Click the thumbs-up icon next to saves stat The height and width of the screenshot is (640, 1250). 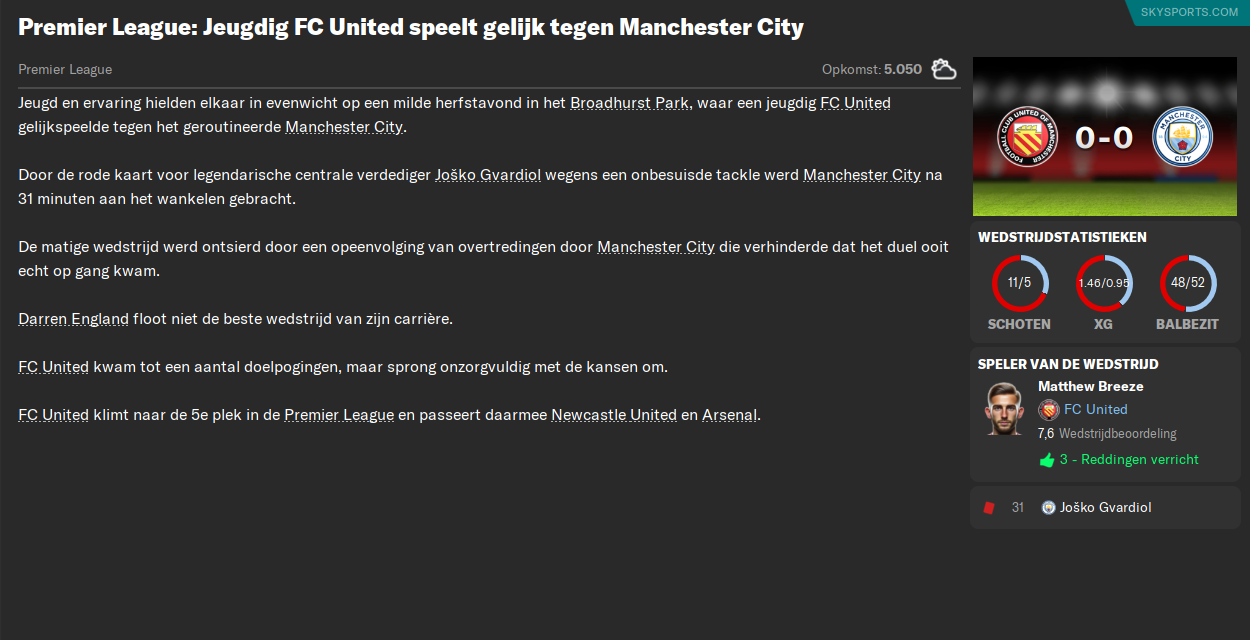pos(1047,459)
